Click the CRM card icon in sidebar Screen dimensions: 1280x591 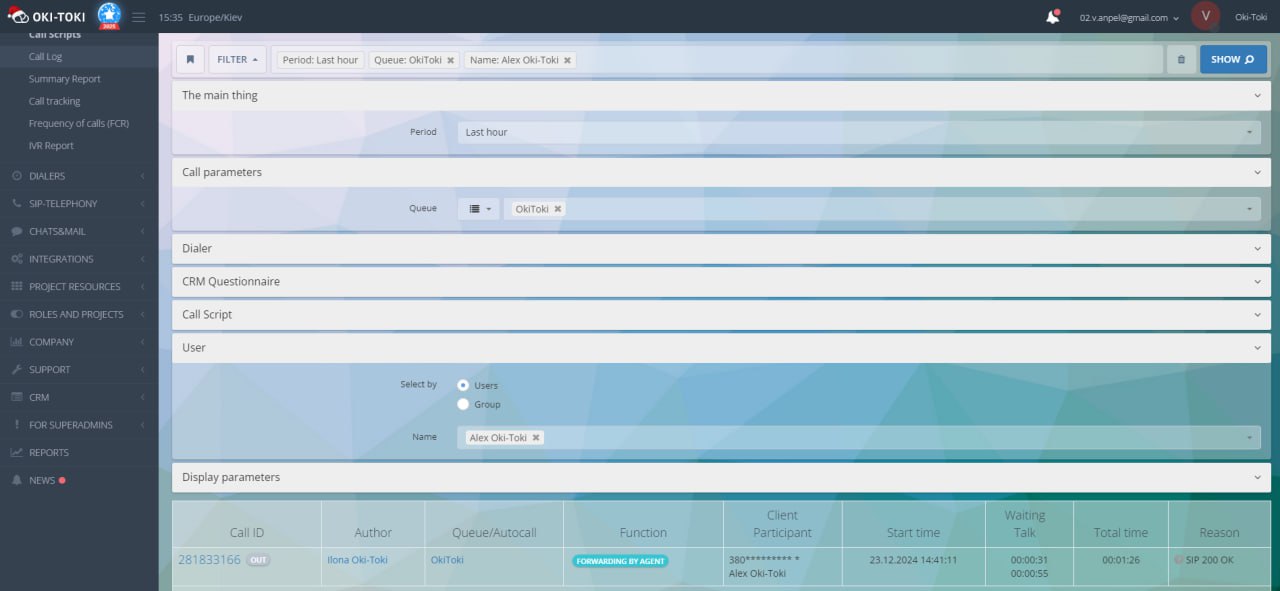(x=17, y=397)
